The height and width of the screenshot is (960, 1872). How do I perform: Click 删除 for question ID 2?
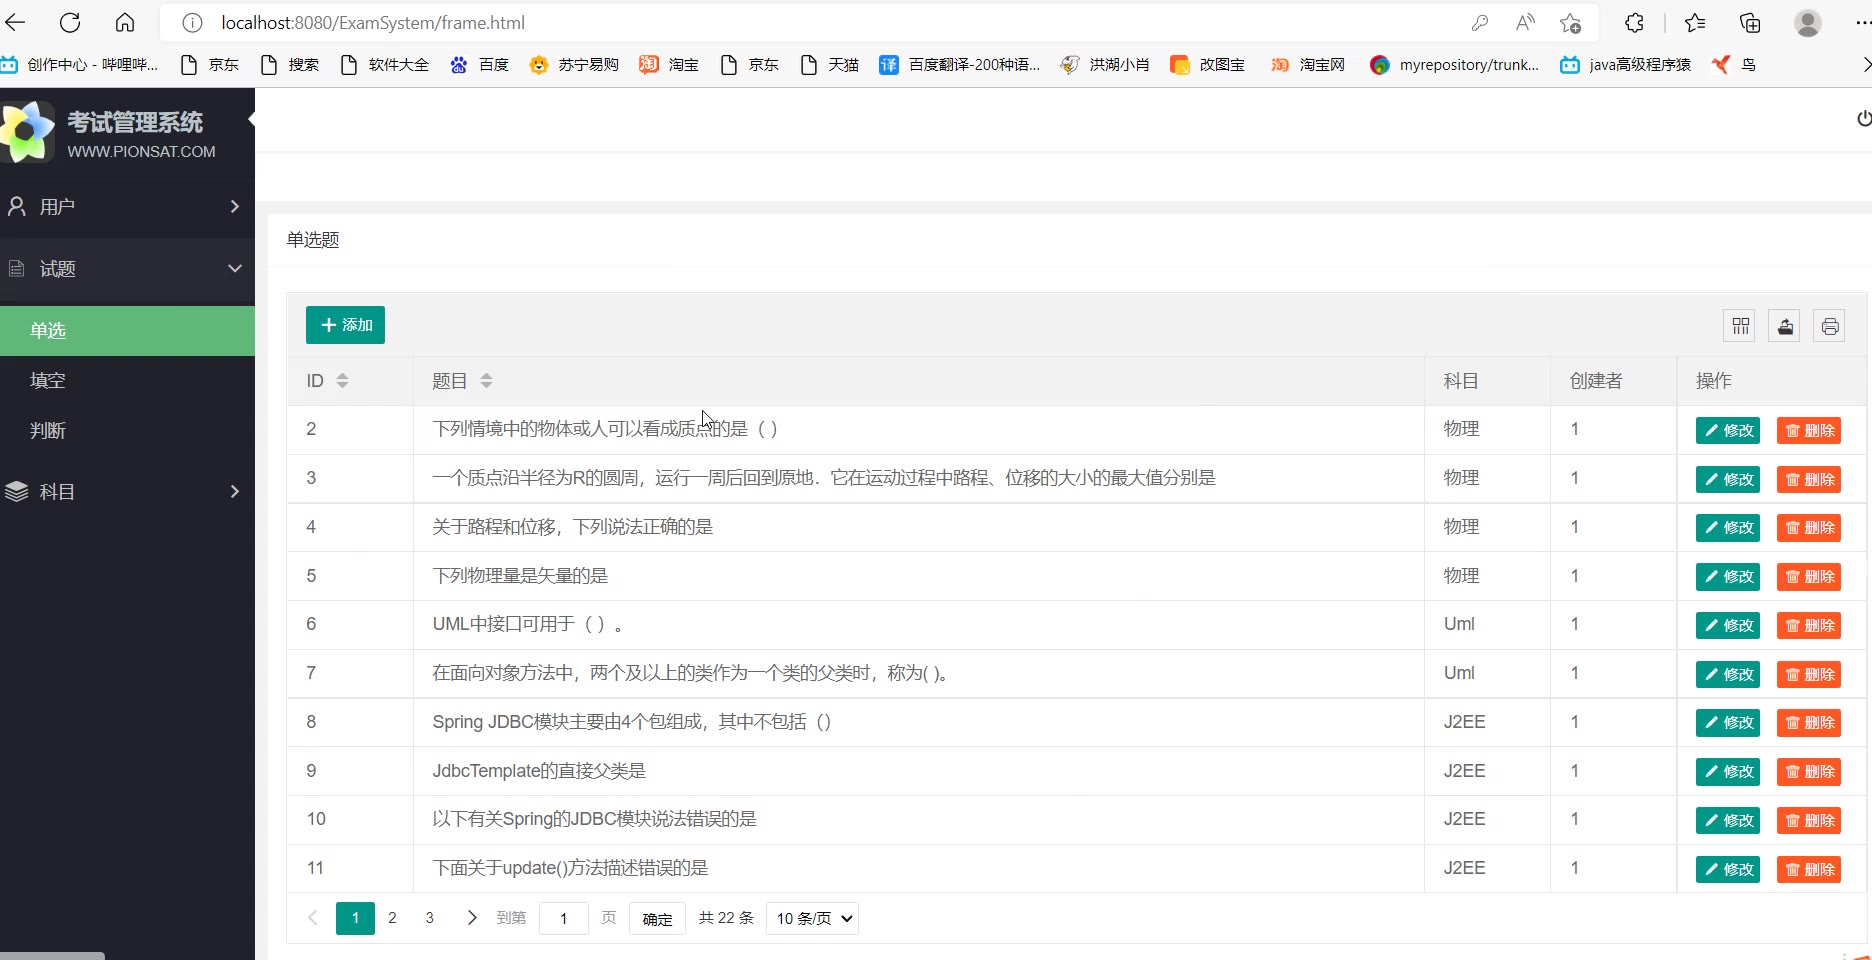[1809, 431]
